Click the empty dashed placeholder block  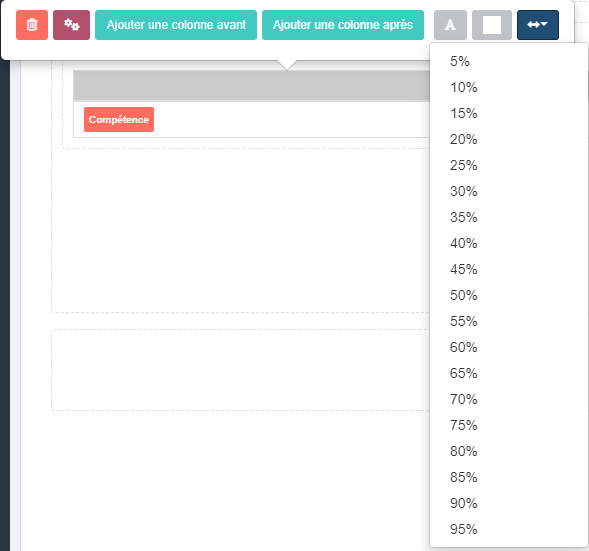pos(240,370)
